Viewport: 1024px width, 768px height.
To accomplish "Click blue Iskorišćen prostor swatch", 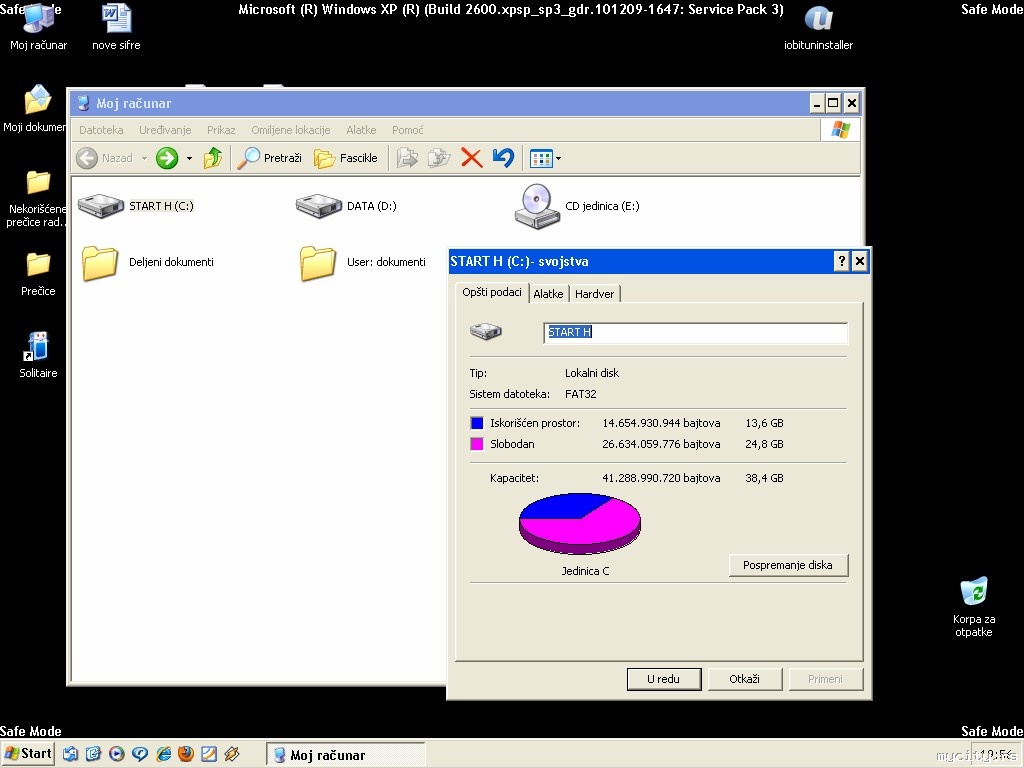I will pyautogui.click(x=477, y=423).
